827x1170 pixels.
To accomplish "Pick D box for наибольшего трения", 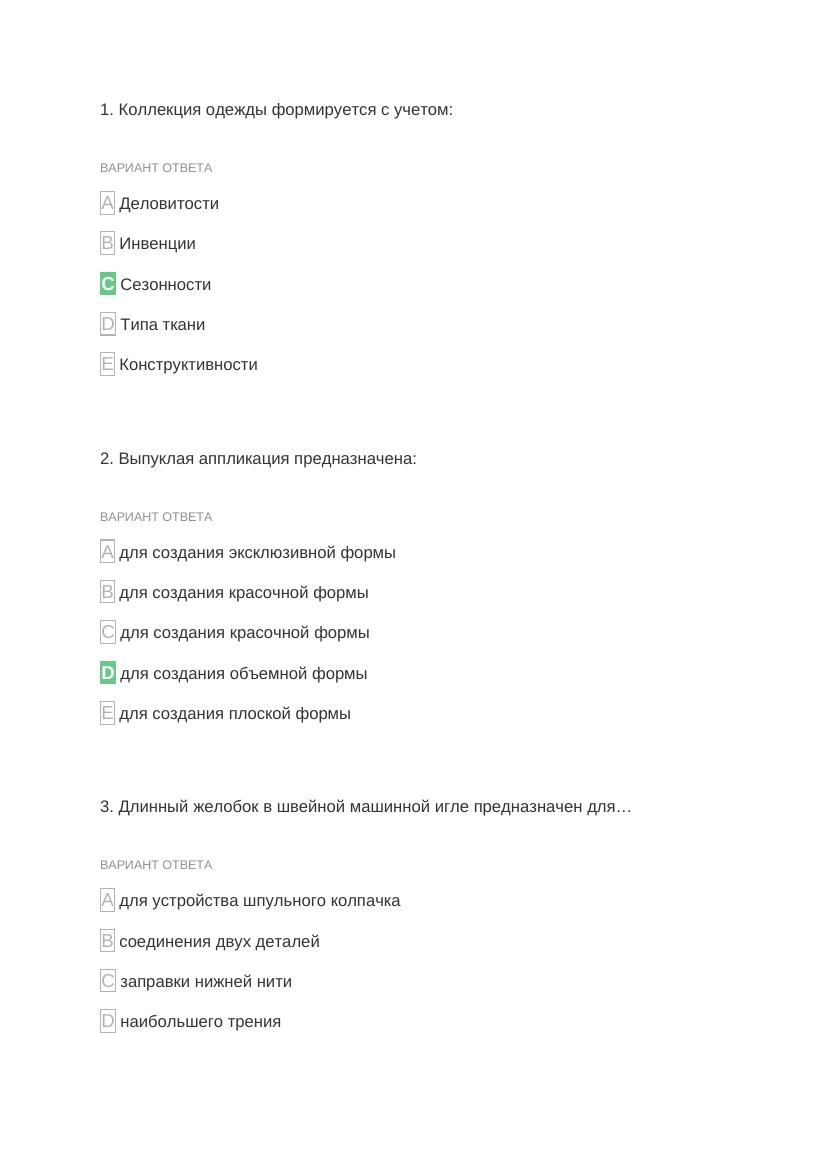I will pos(108,1021).
